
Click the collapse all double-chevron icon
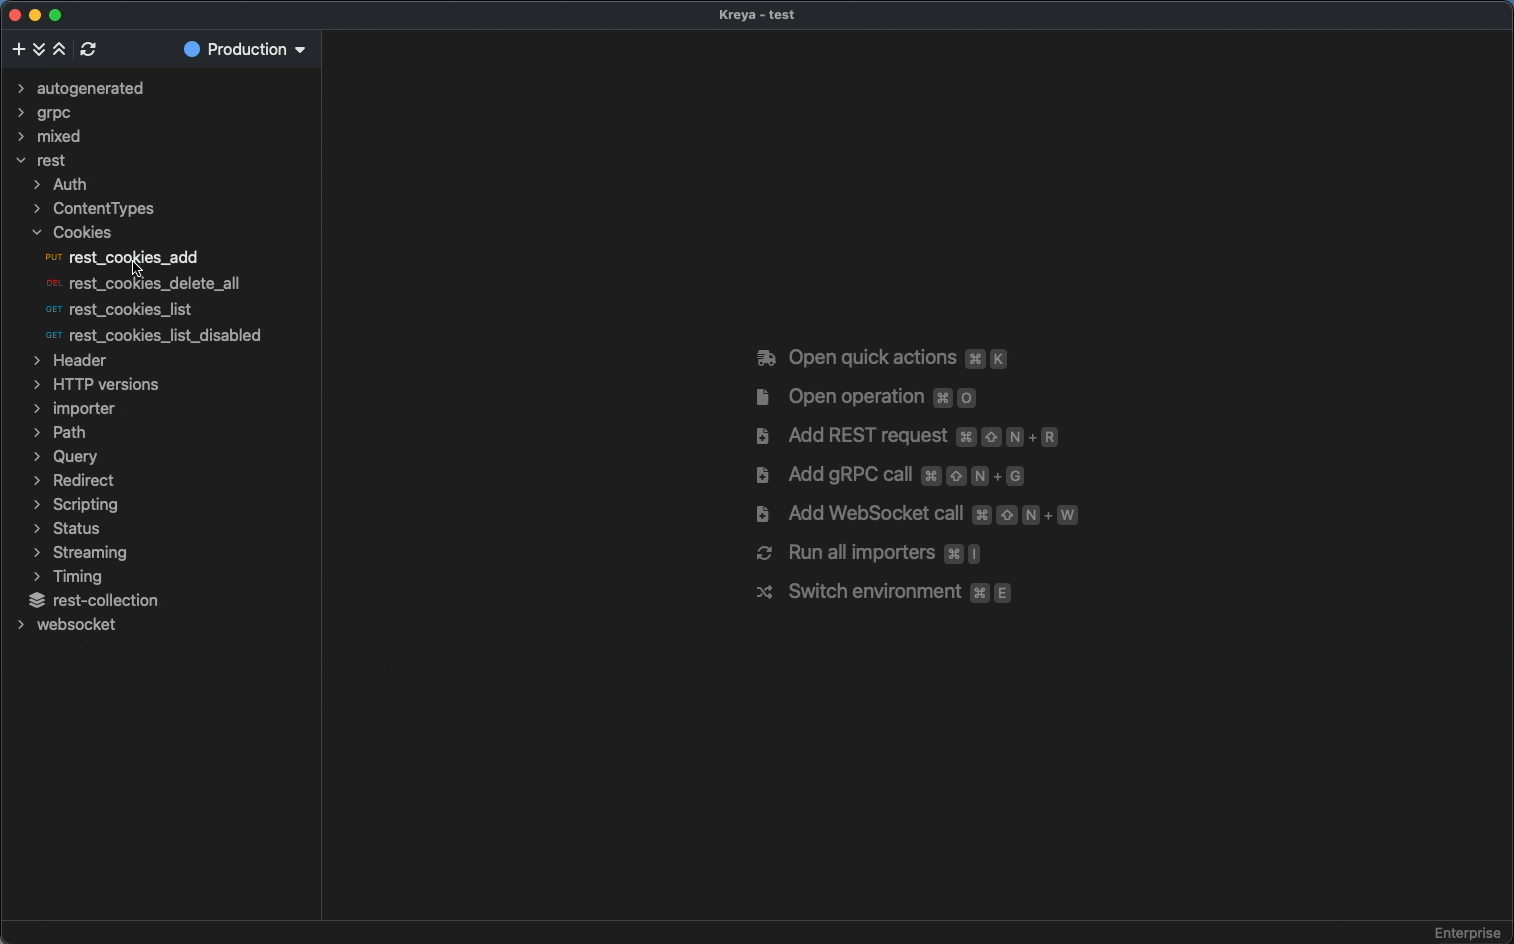click(x=59, y=49)
